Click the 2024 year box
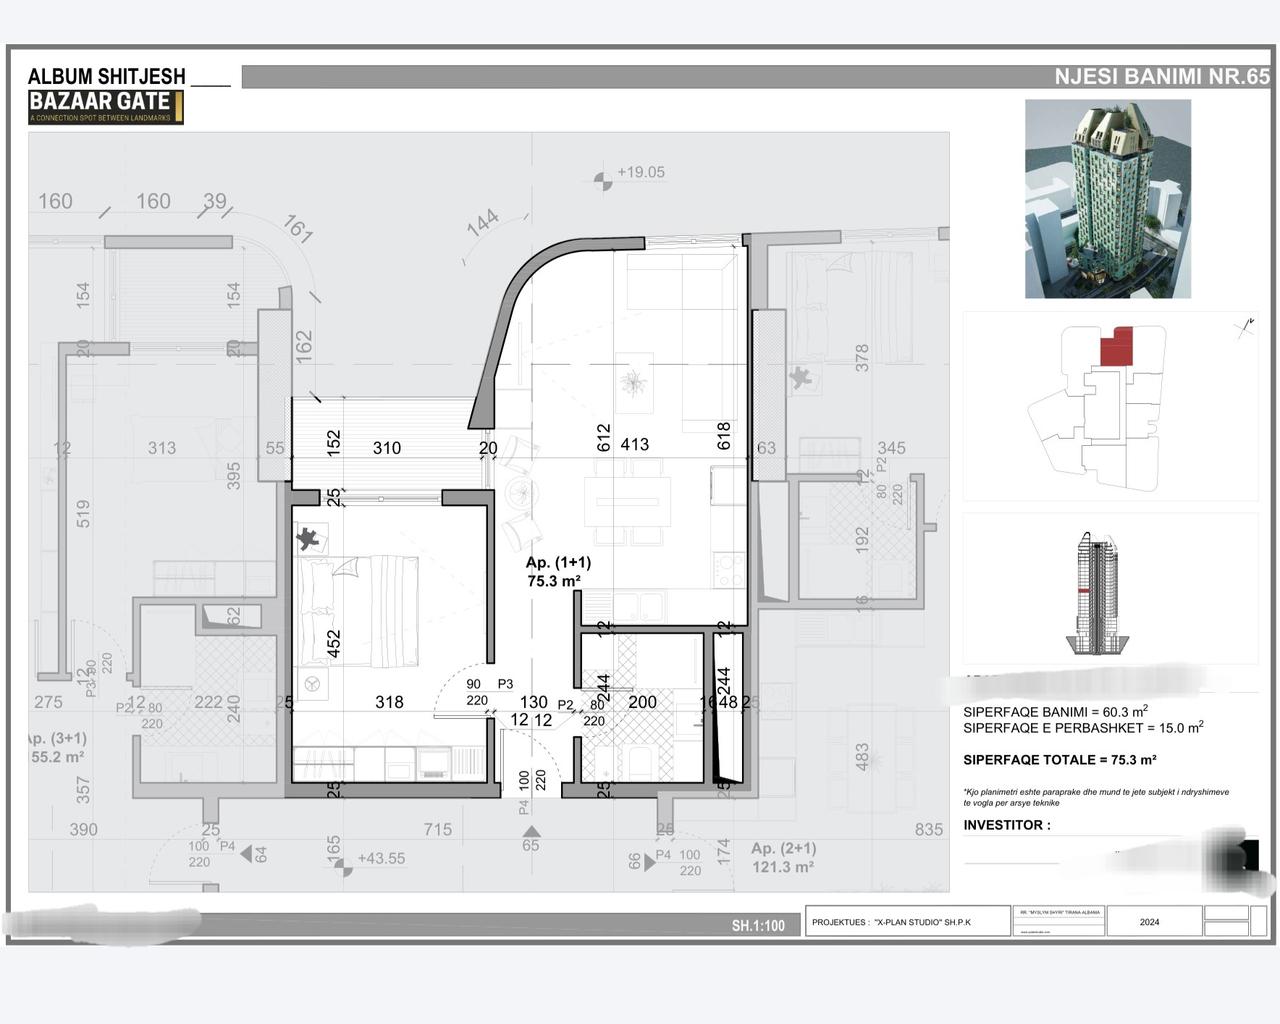Viewport: 1280px width, 1024px height. (x=1150, y=922)
